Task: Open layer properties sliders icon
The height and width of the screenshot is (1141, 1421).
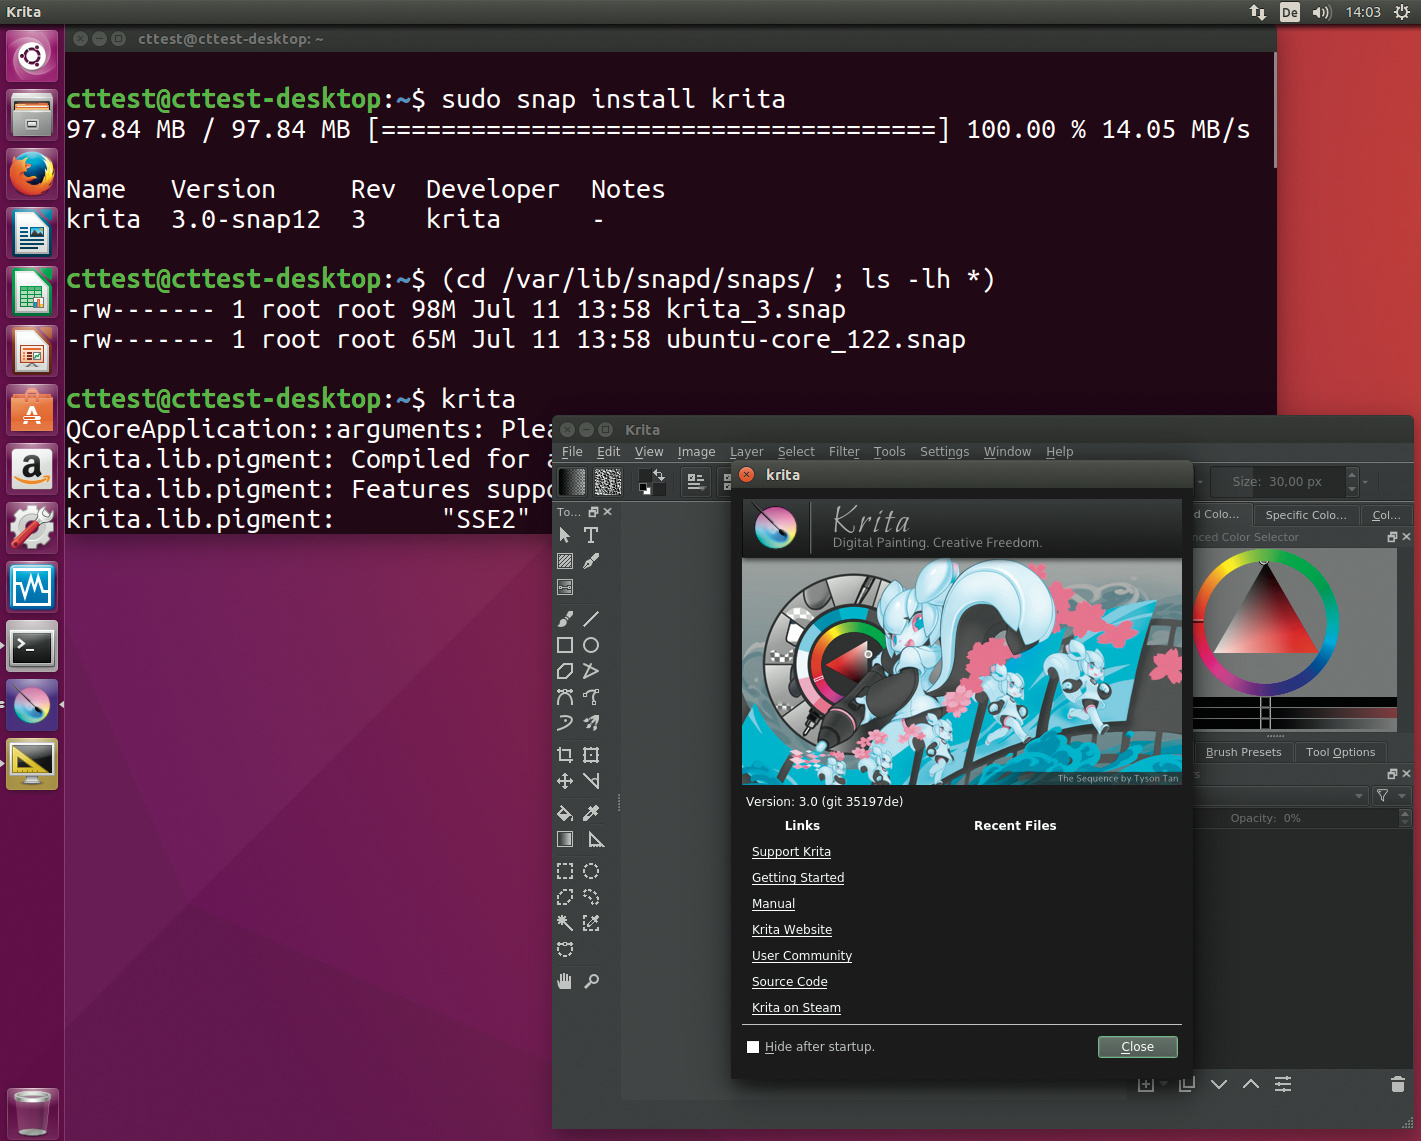Action: pos(1283,1084)
